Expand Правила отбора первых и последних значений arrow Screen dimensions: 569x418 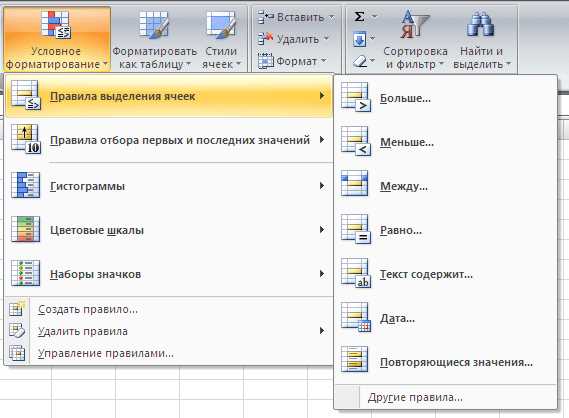pos(322,140)
